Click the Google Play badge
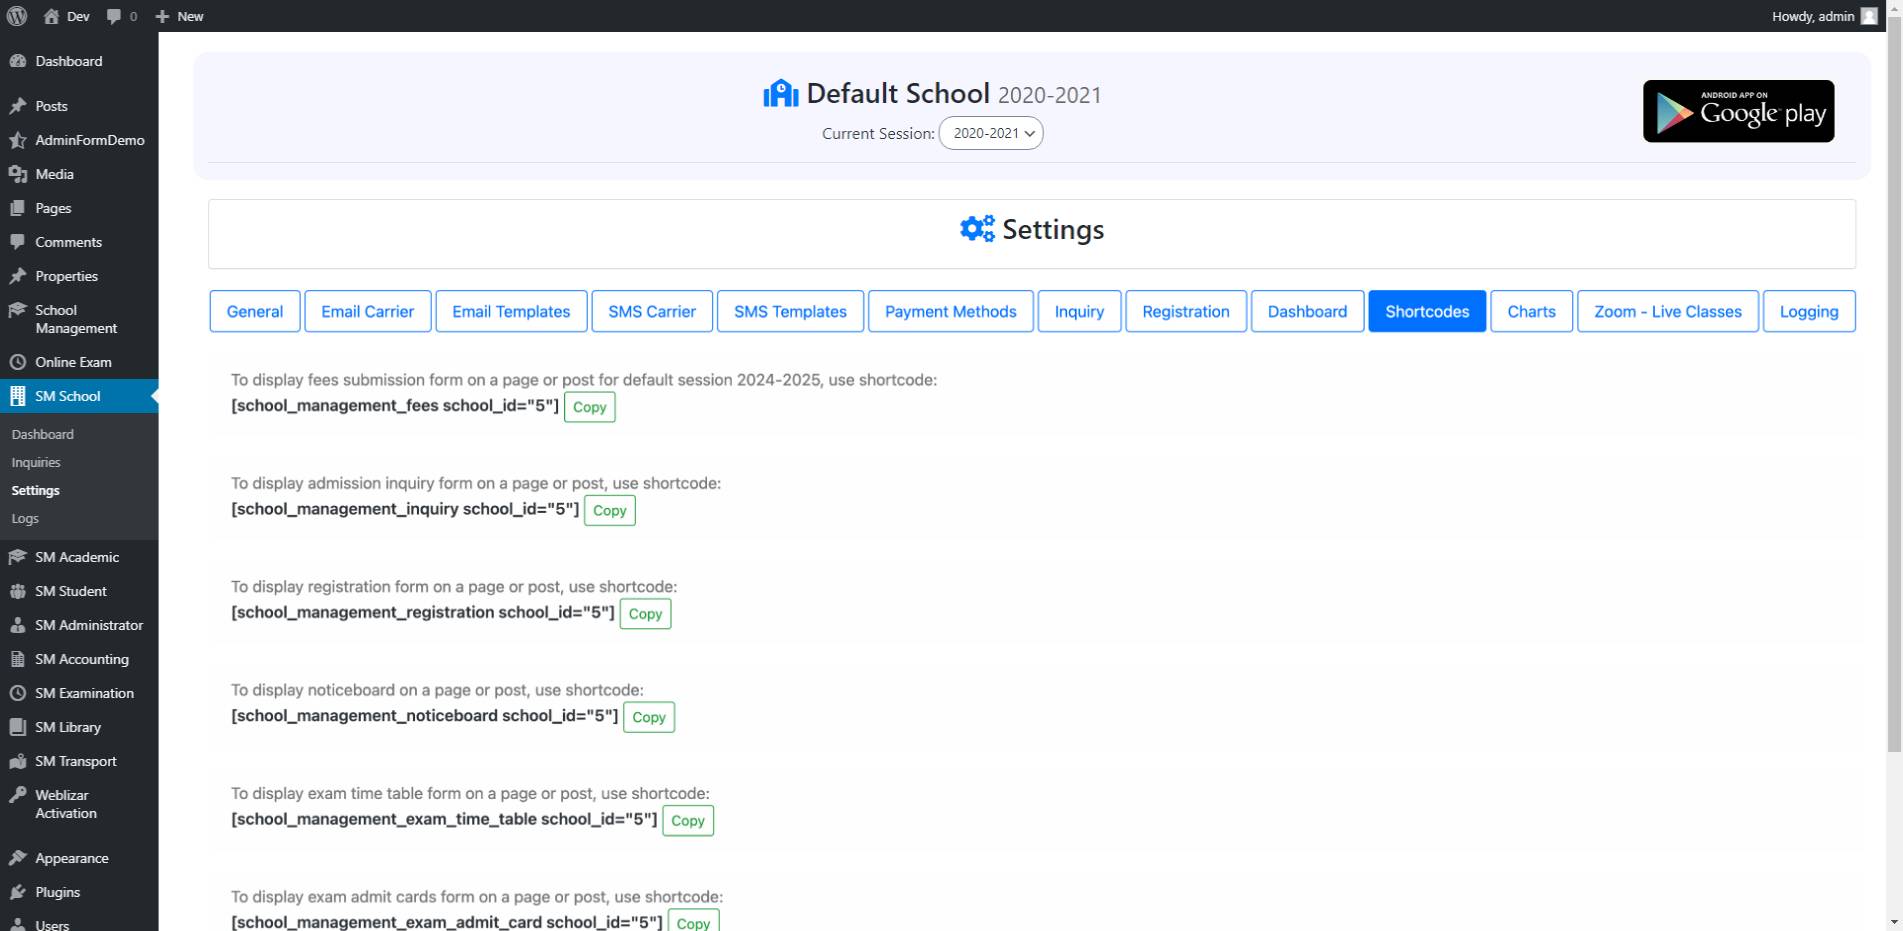This screenshot has height=931, width=1903. pyautogui.click(x=1738, y=111)
